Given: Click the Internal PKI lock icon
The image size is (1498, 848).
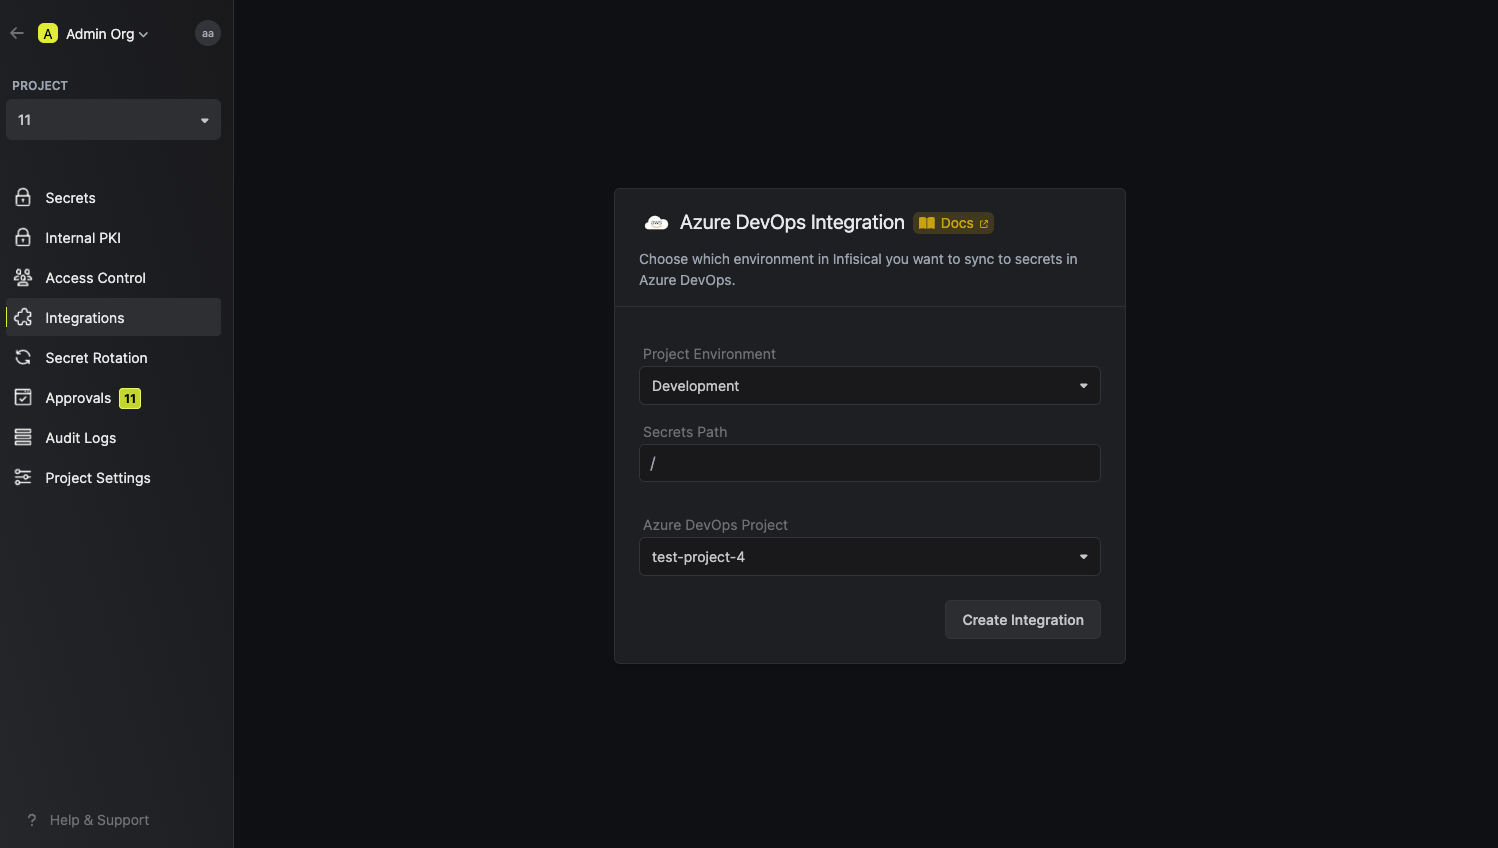Looking at the screenshot, I should [x=23, y=237].
